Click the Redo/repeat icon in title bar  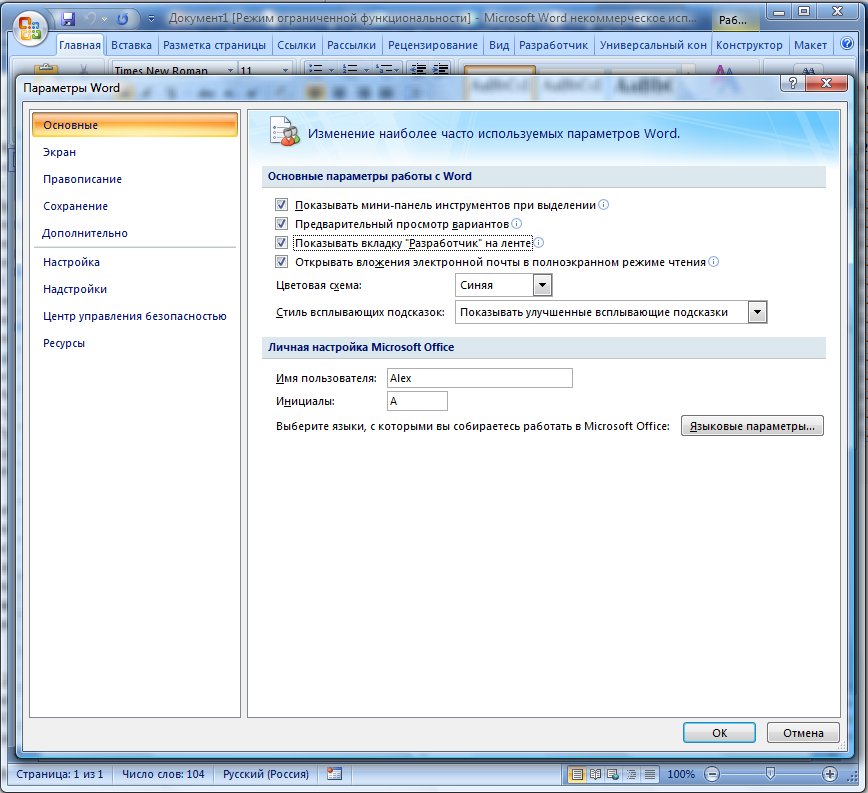[x=122, y=19]
